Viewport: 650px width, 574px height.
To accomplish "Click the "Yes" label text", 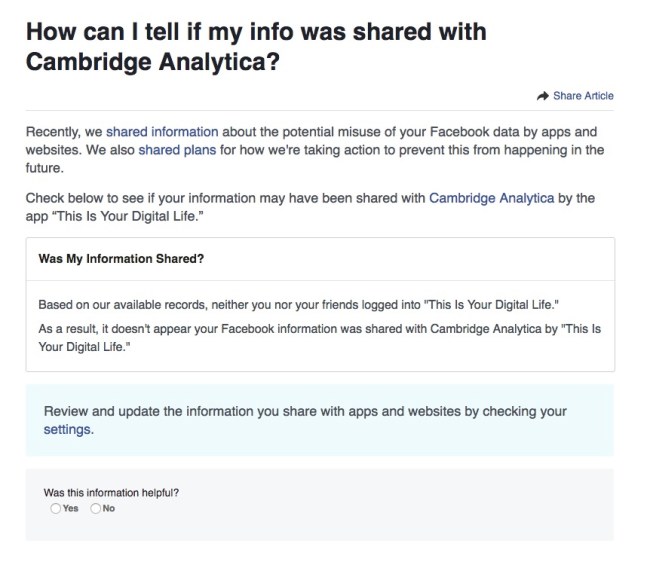I will pos(71,508).
